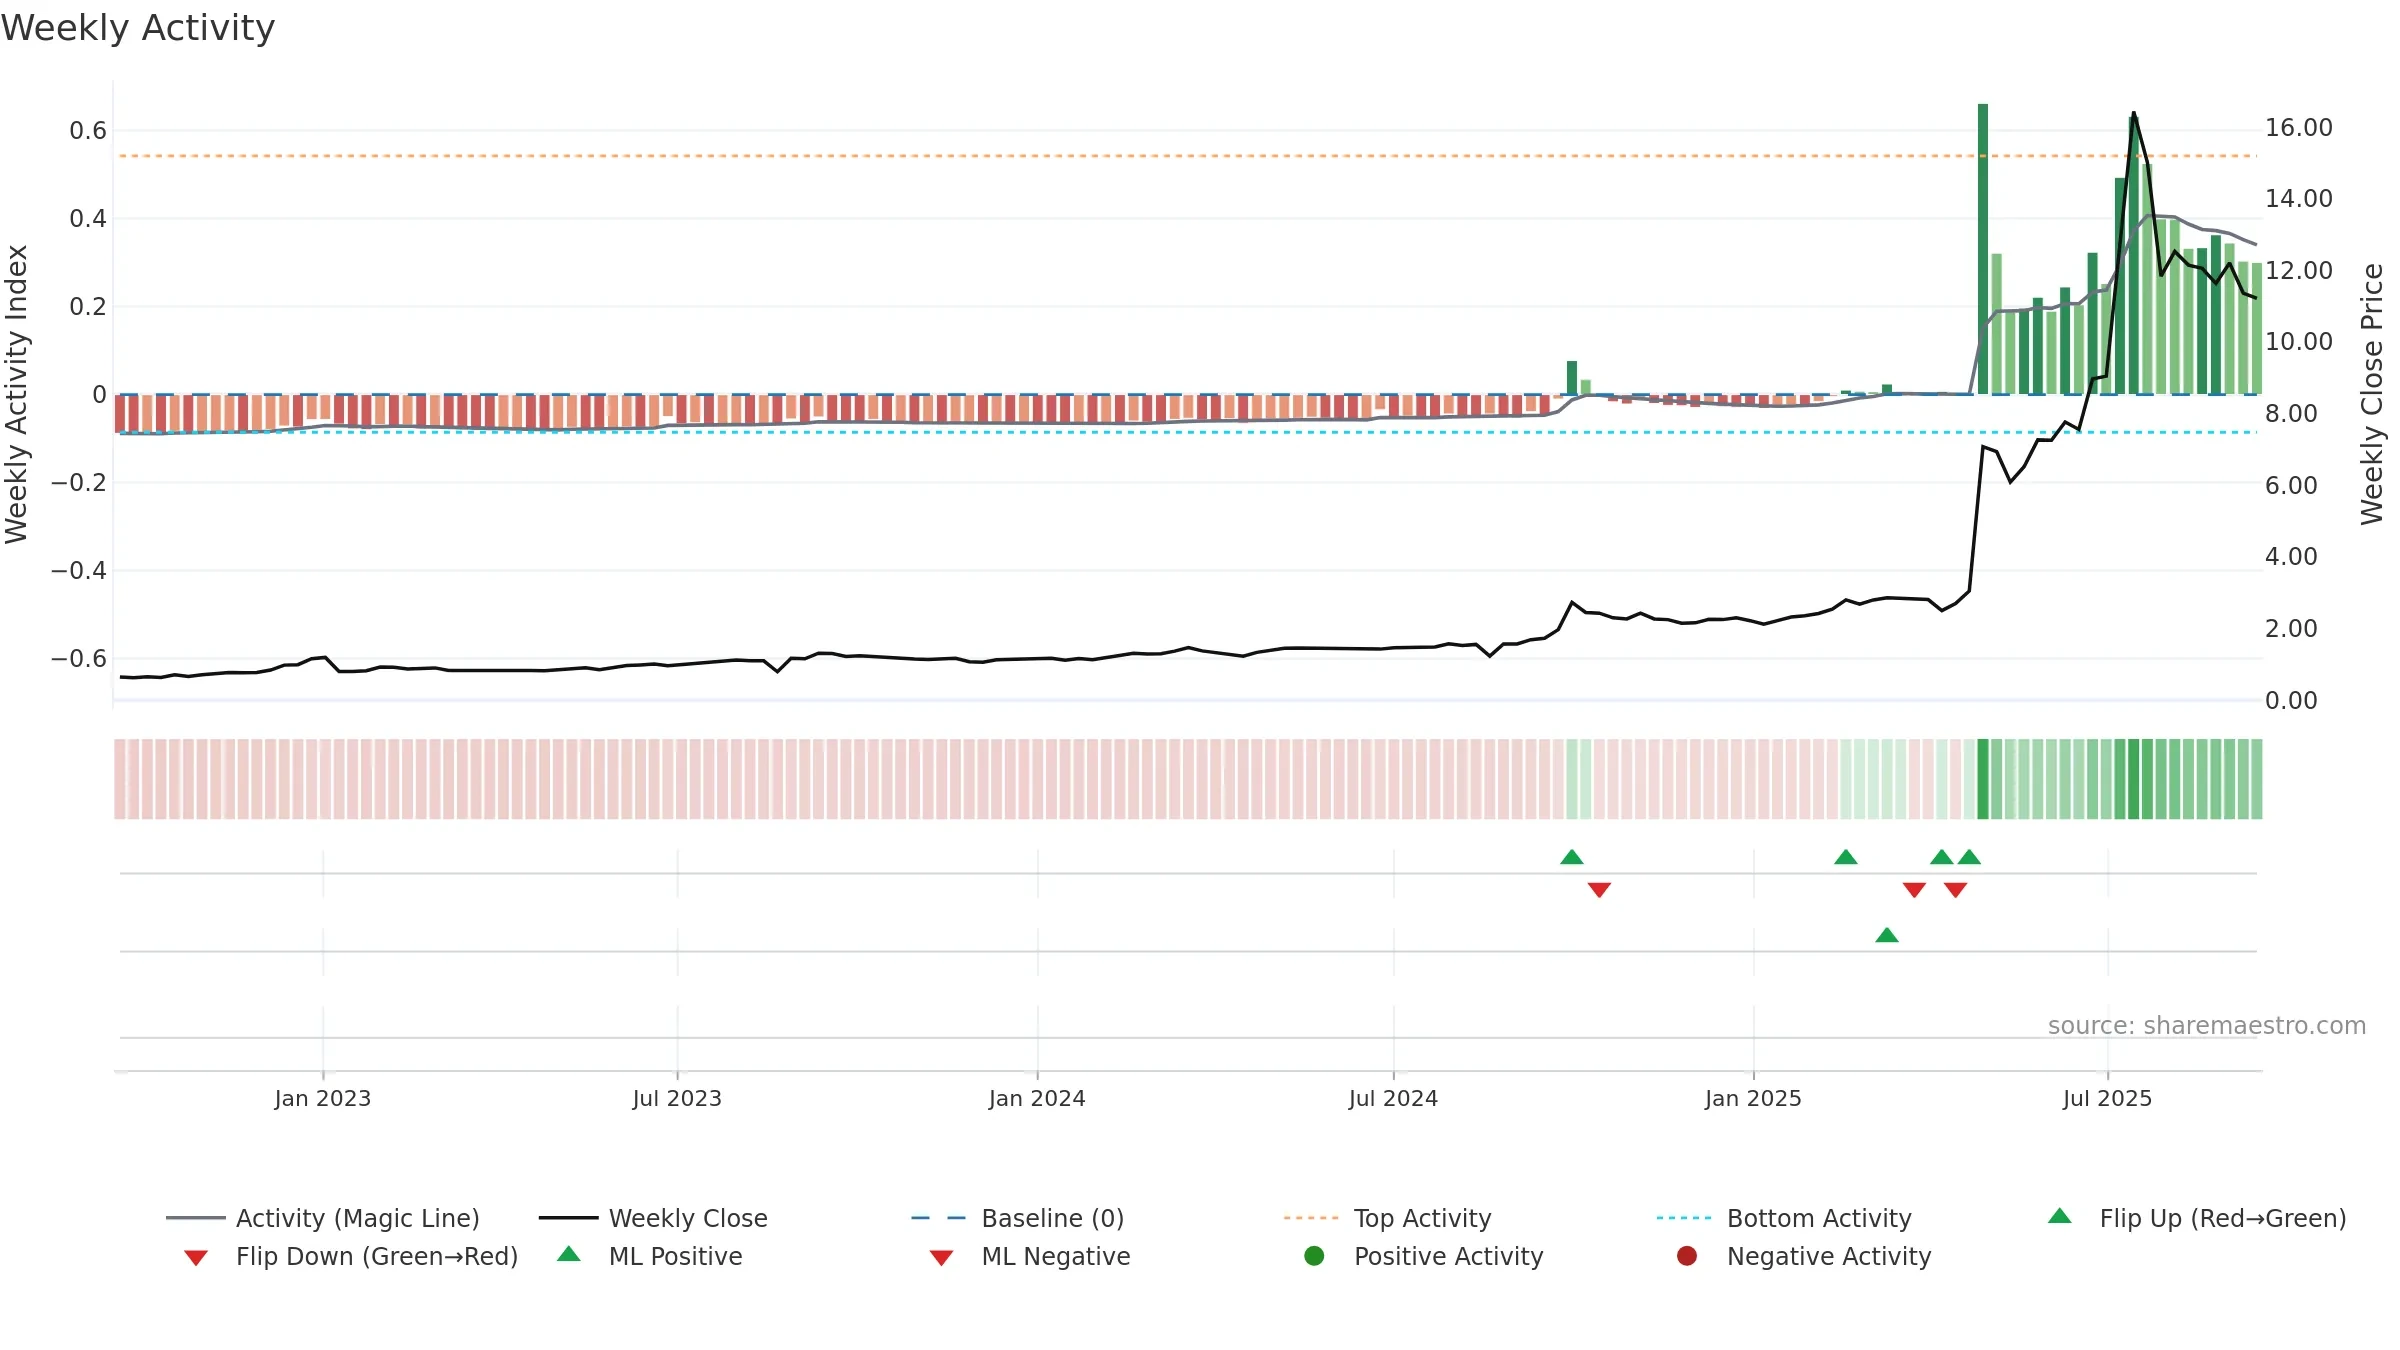Toggle the Activity (Magic Line) legend entry
2400x1350 pixels.
pos(323,1218)
